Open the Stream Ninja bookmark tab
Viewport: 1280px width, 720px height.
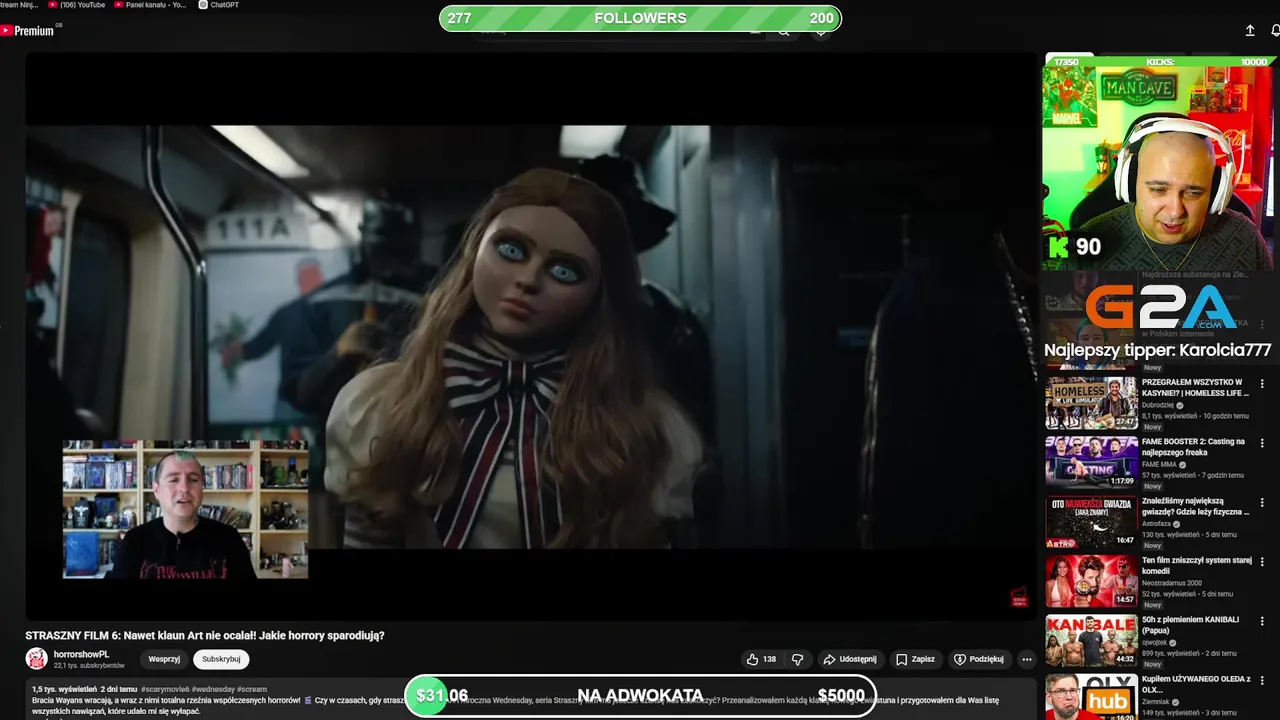point(19,5)
